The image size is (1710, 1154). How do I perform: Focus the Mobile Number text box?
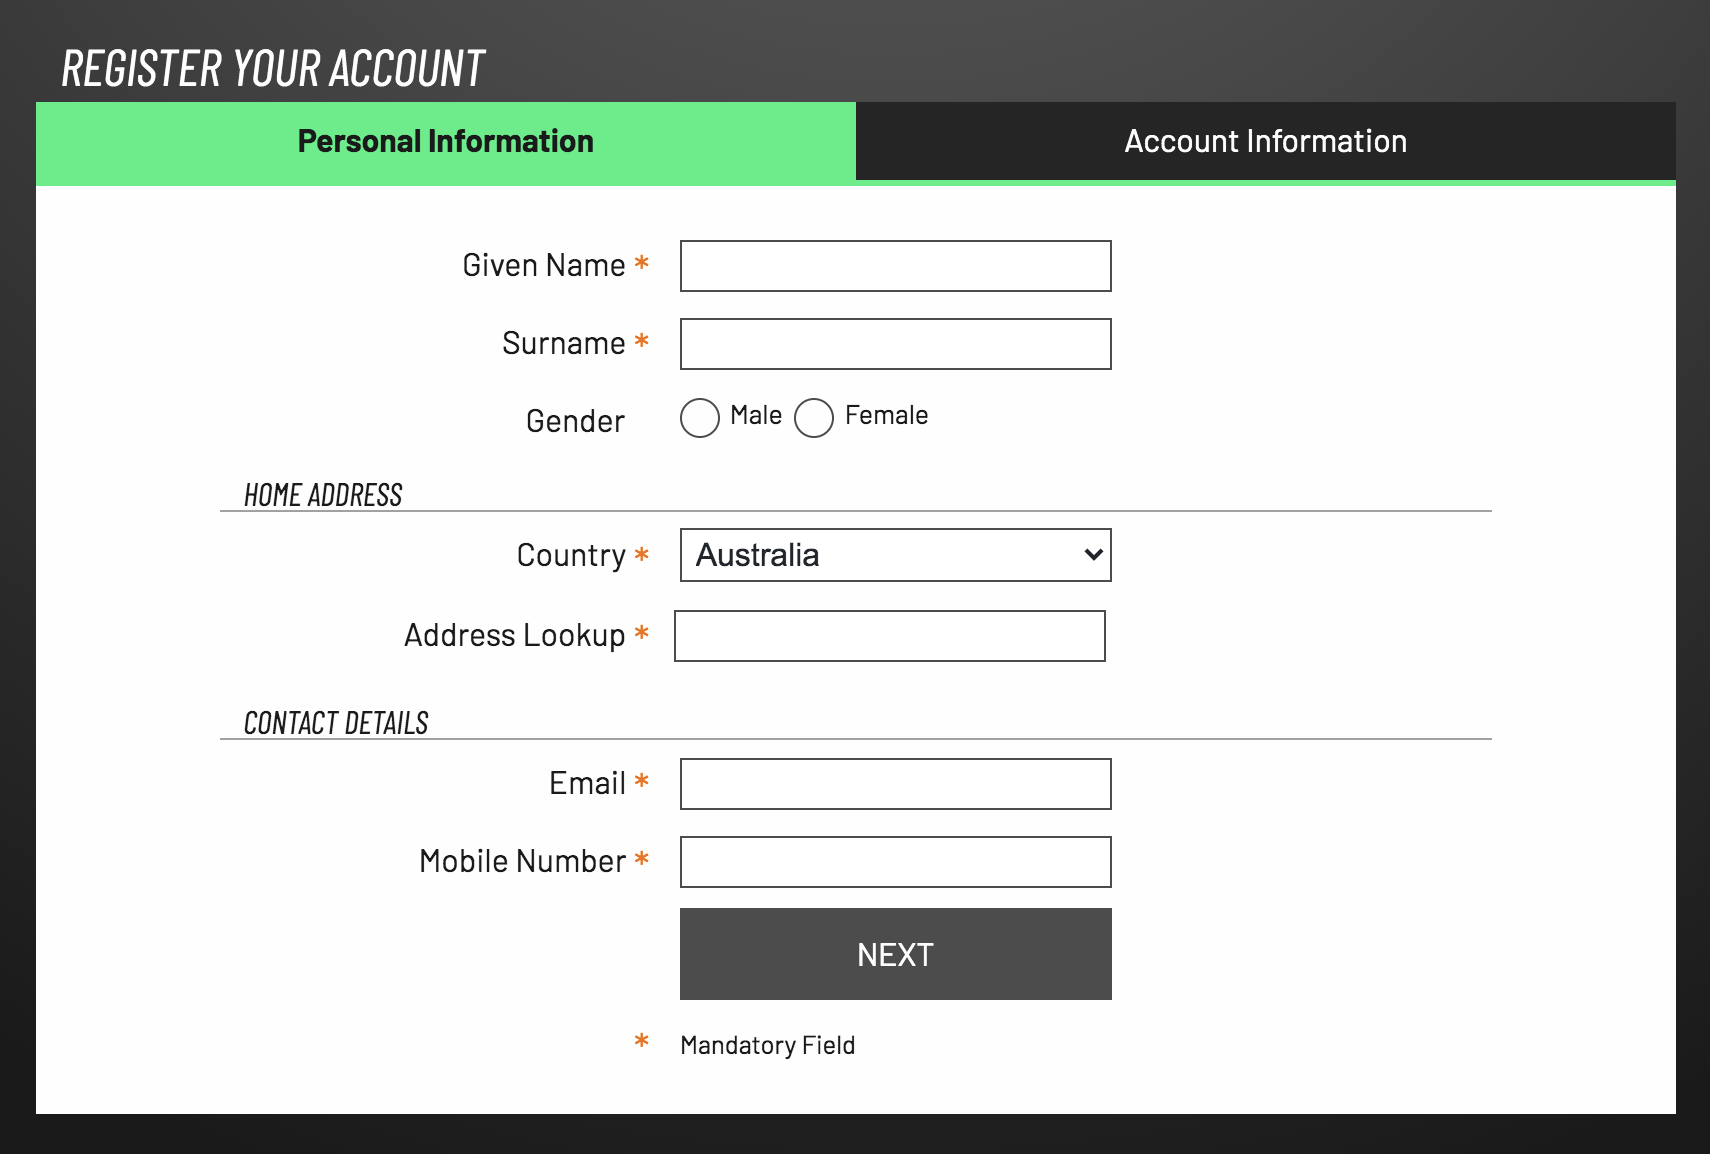[x=895, y=862]
